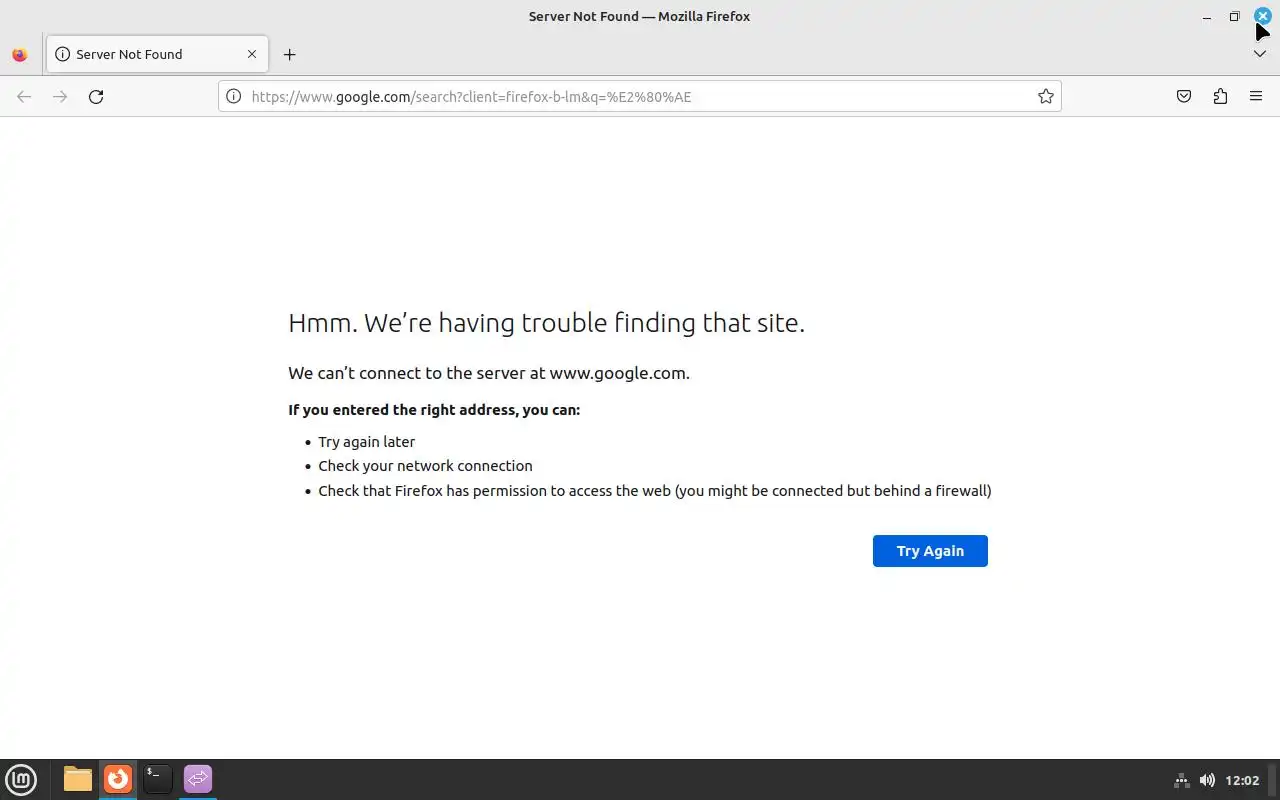1280x800 pixels.
Task: Reload the current page
Action: click(96, 97)
